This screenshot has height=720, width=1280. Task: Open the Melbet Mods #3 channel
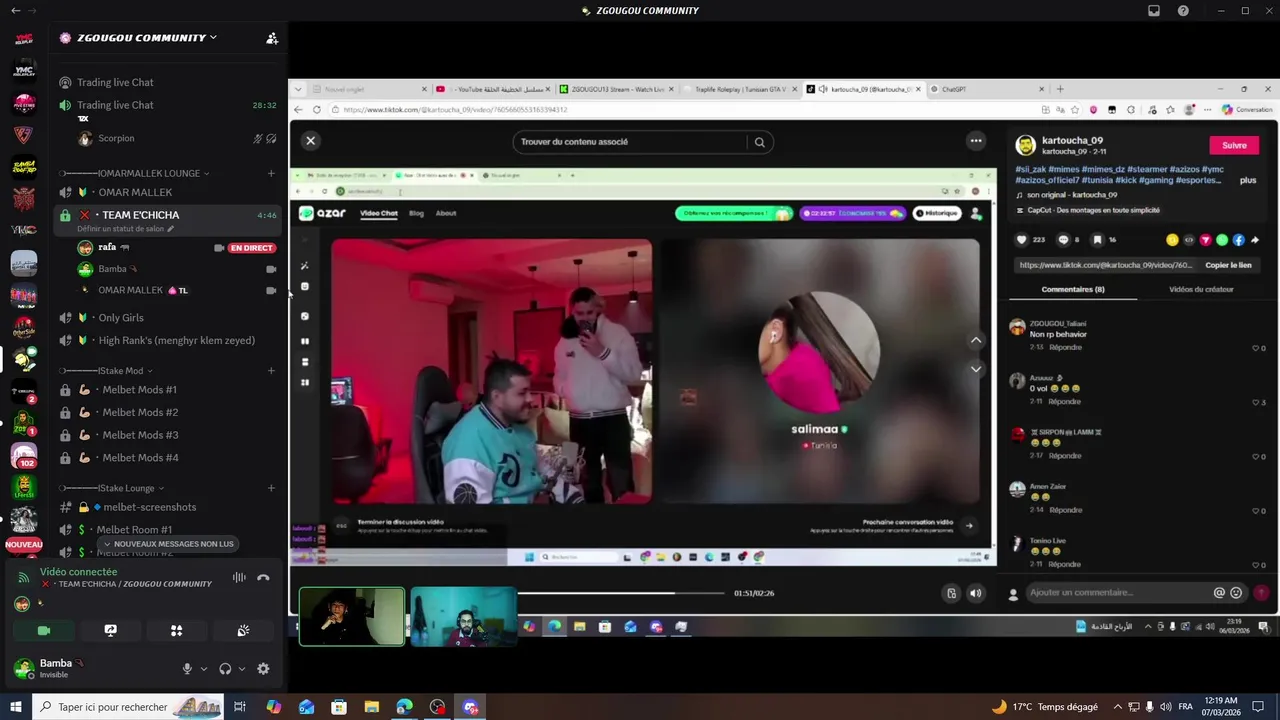[167, 435]
